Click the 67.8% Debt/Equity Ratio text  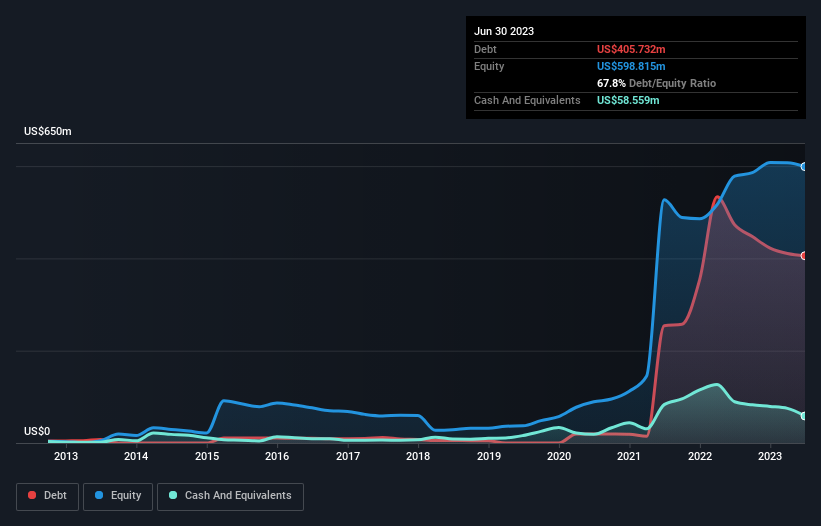tap(656, 83)
